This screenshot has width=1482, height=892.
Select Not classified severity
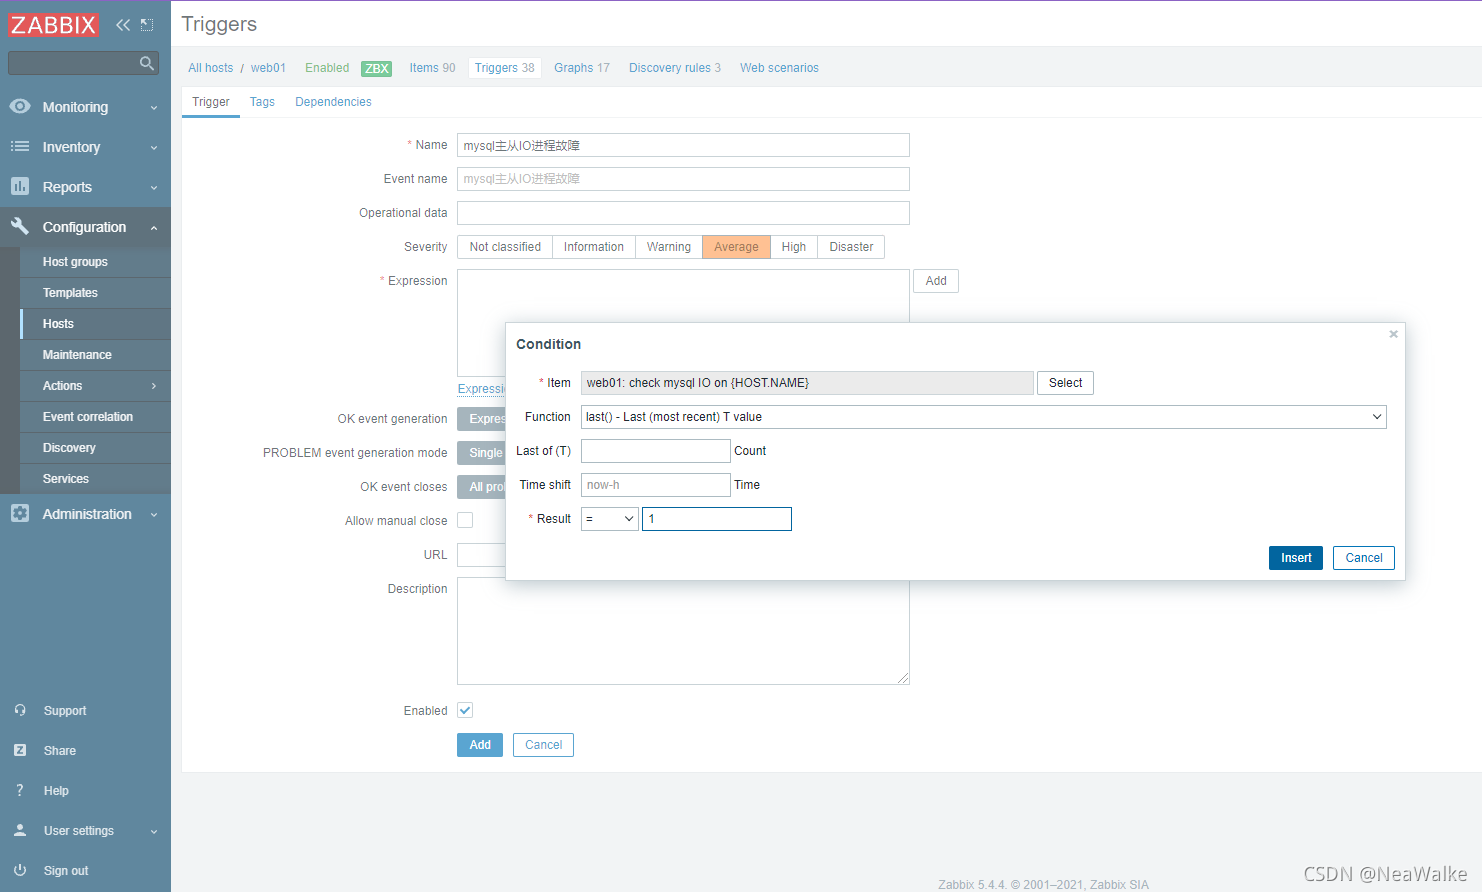[505, 247]
